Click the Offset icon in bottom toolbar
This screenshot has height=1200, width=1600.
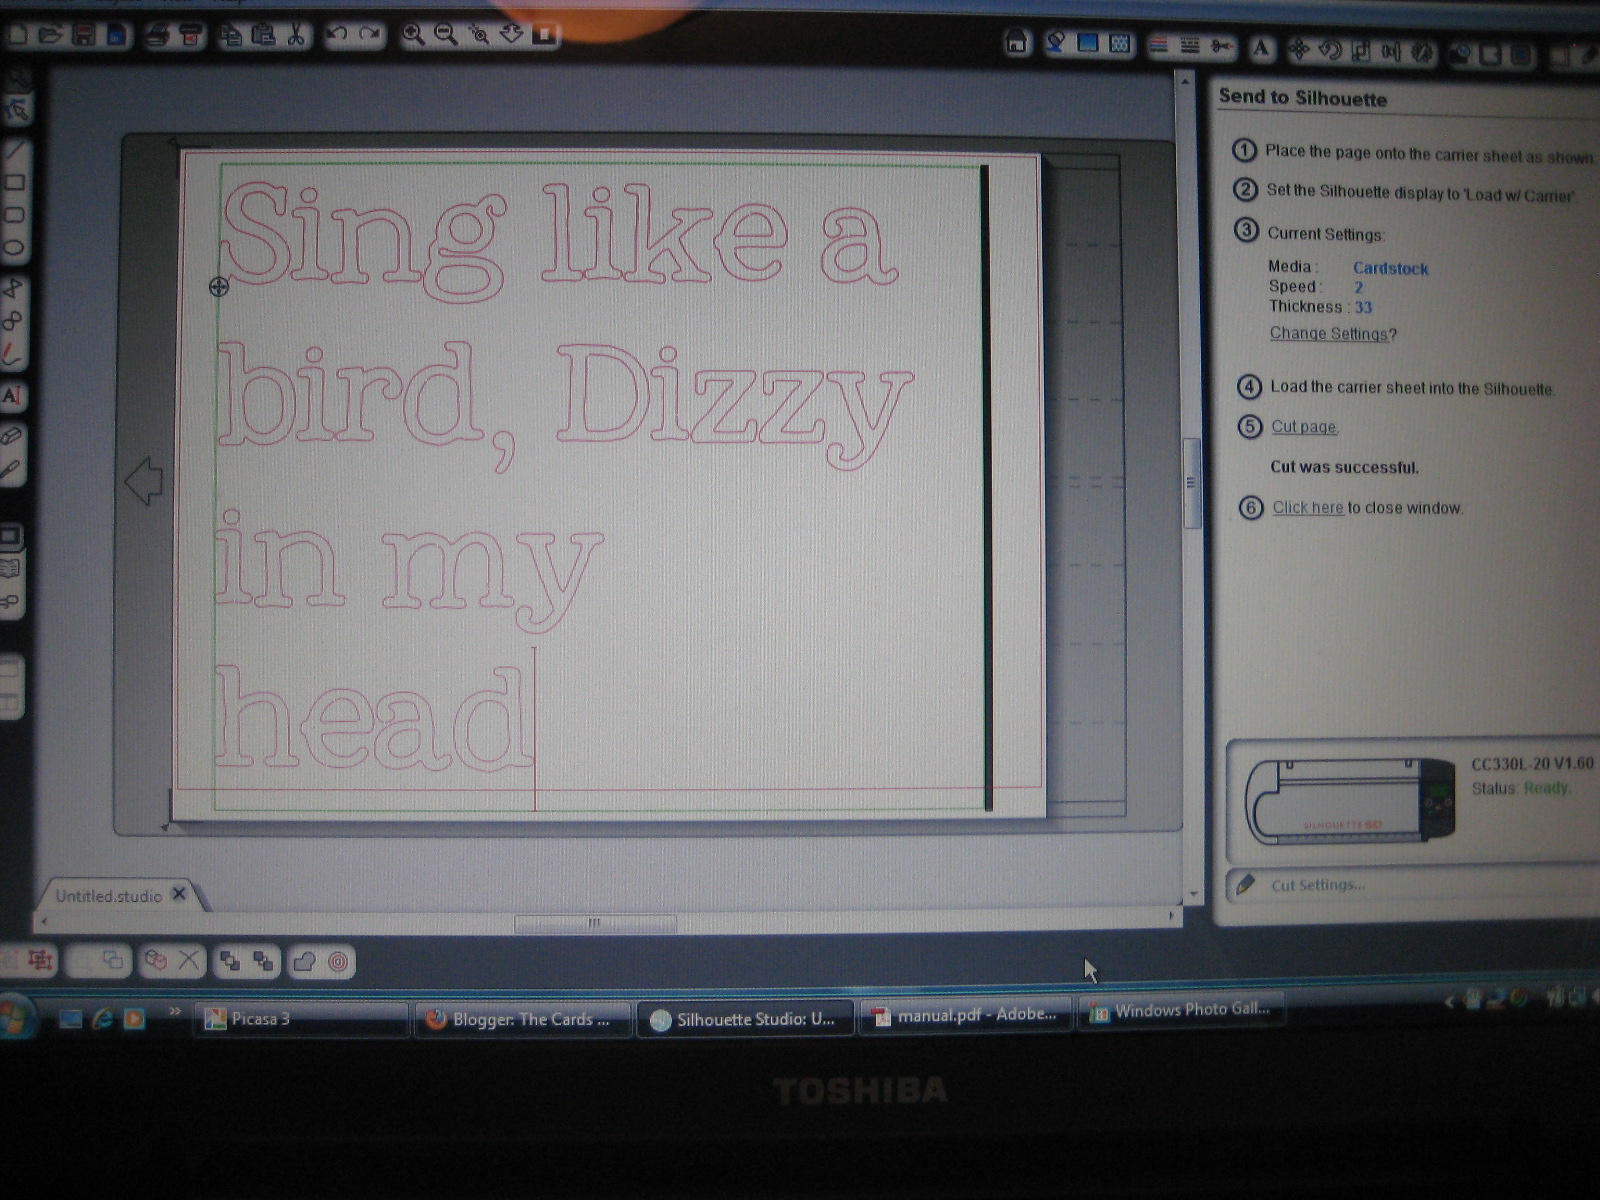point(338,962)
